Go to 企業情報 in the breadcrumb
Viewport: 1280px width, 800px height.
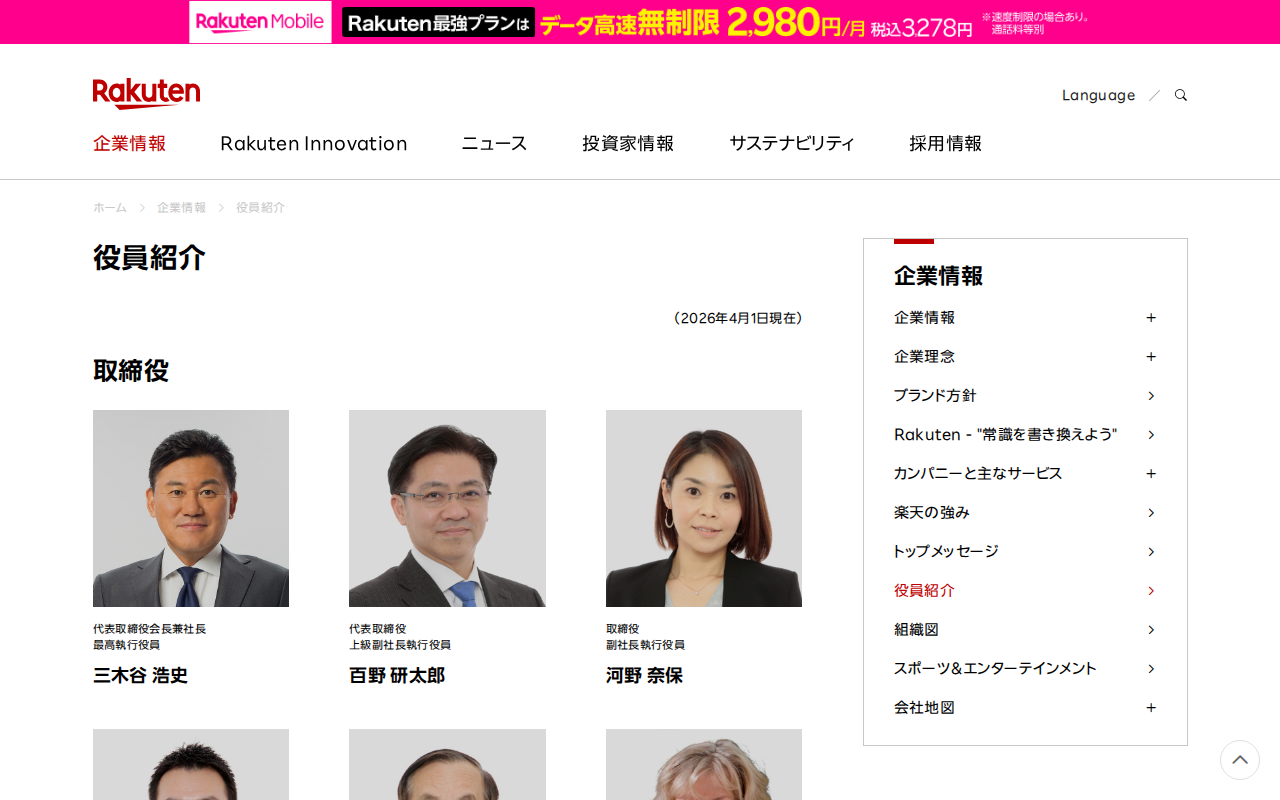tap(181, 207)
